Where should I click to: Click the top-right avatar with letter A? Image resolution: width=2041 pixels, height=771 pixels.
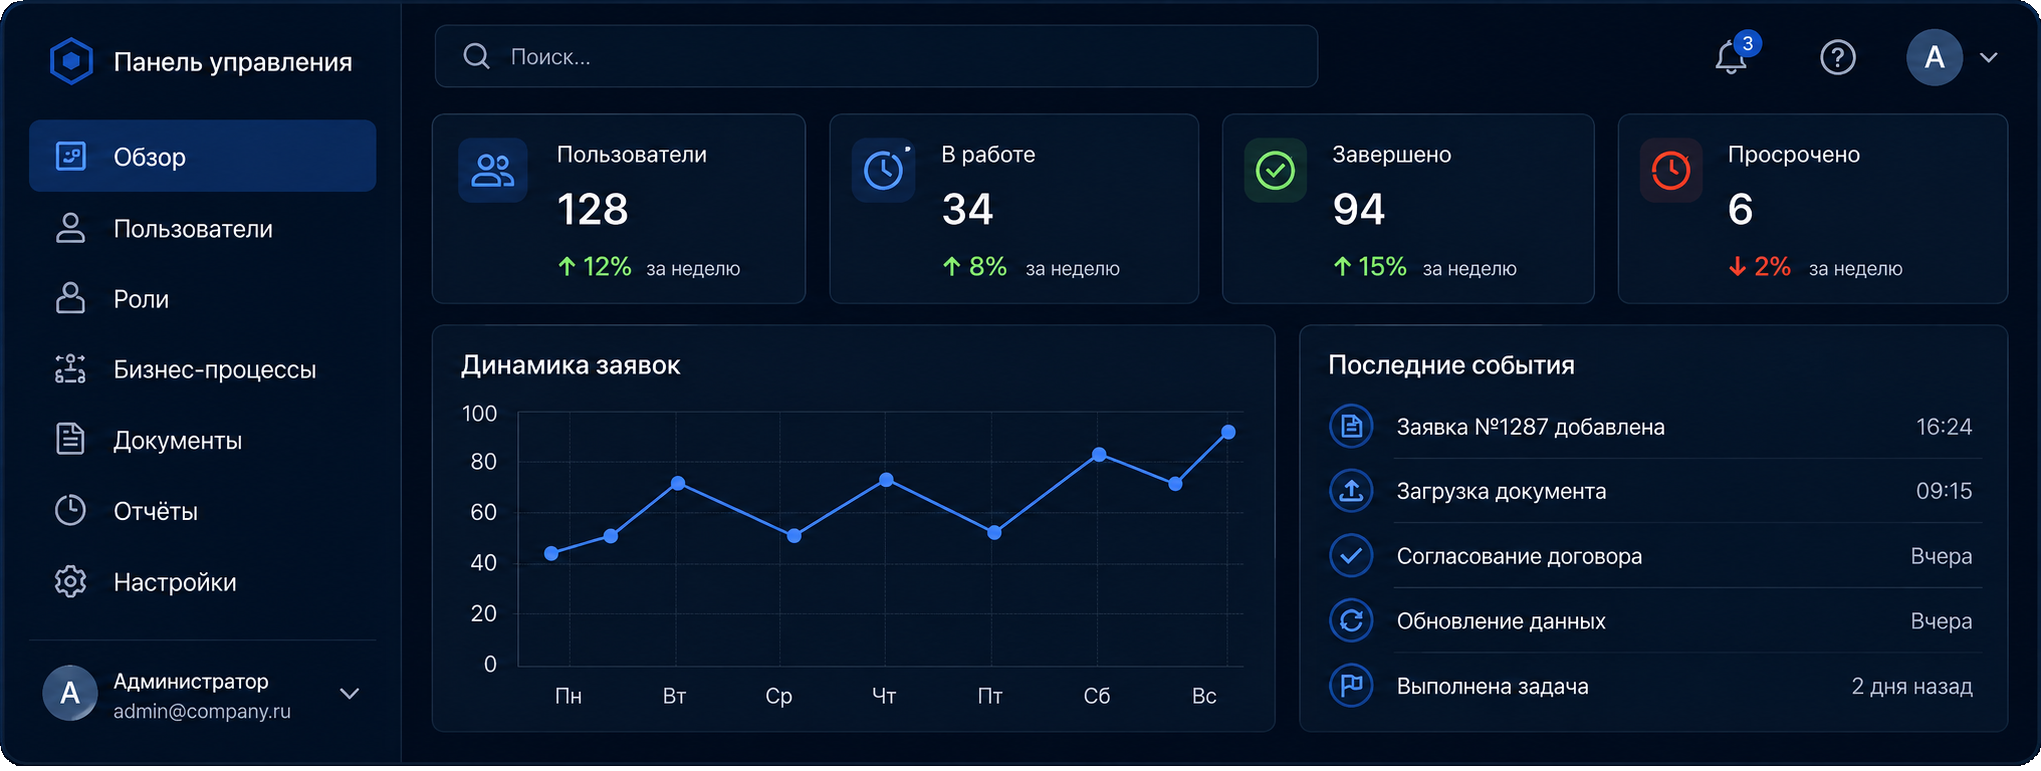click(1934, 58)
